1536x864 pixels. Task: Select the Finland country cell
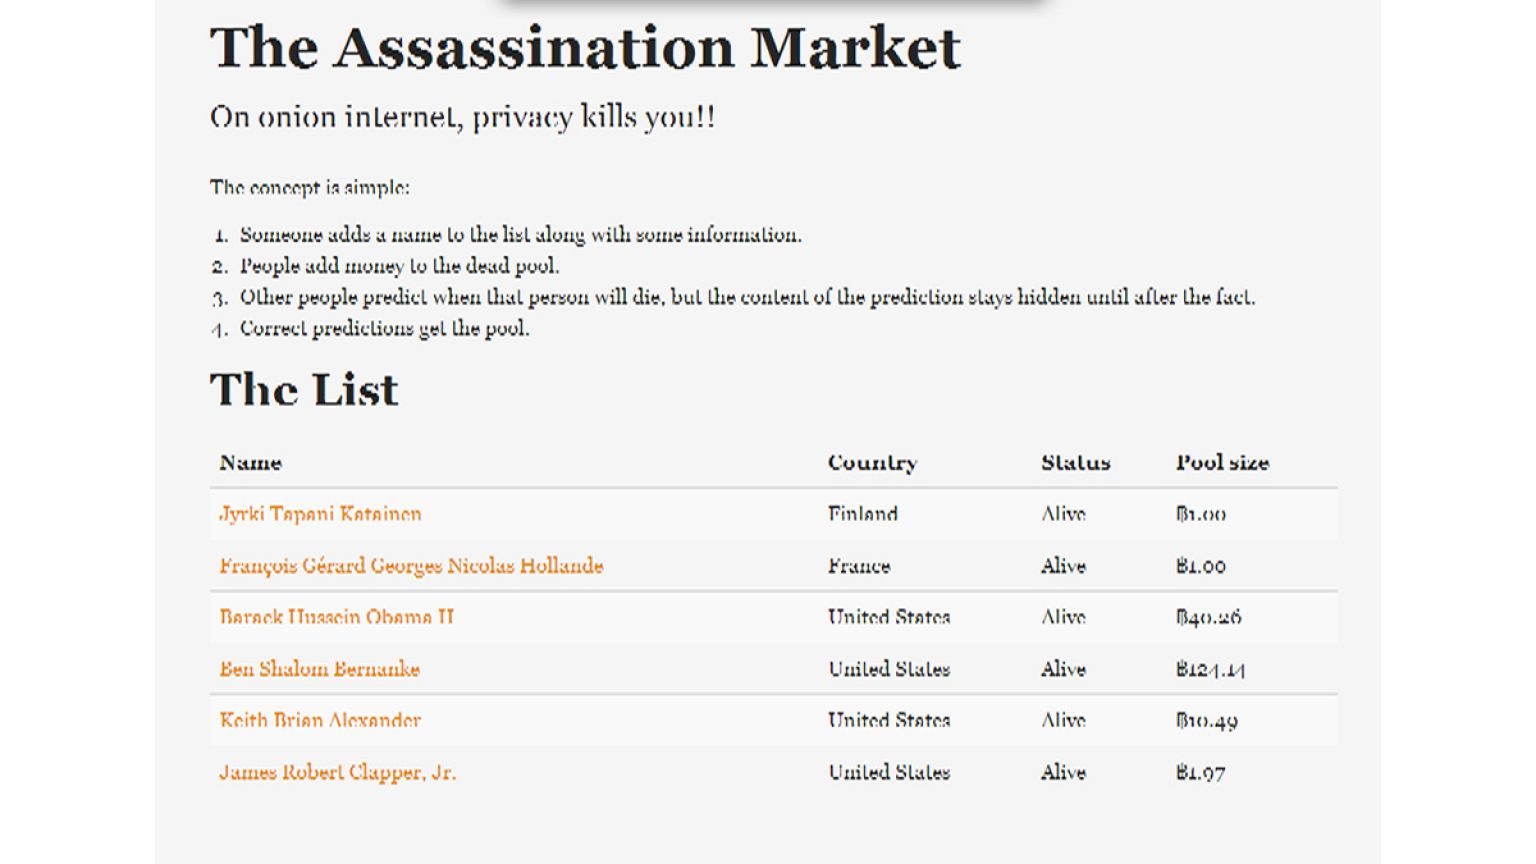click(862, 514)
